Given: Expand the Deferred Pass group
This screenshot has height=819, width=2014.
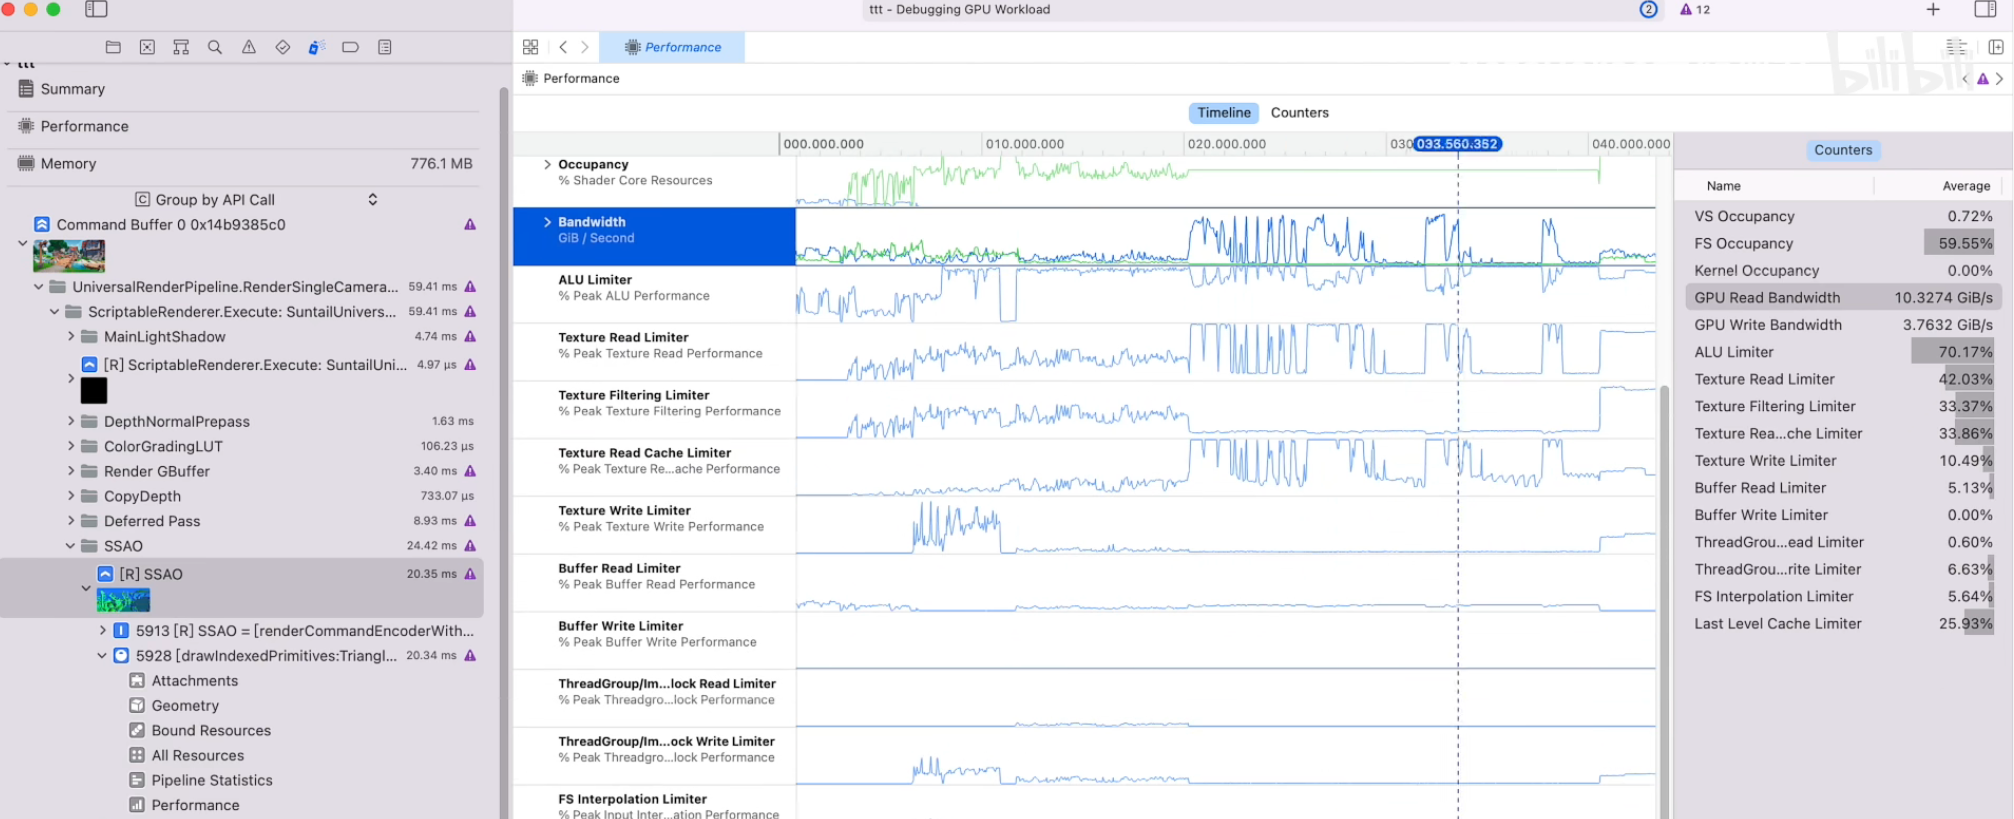Looking at the screenshot, I should [71, 521].
